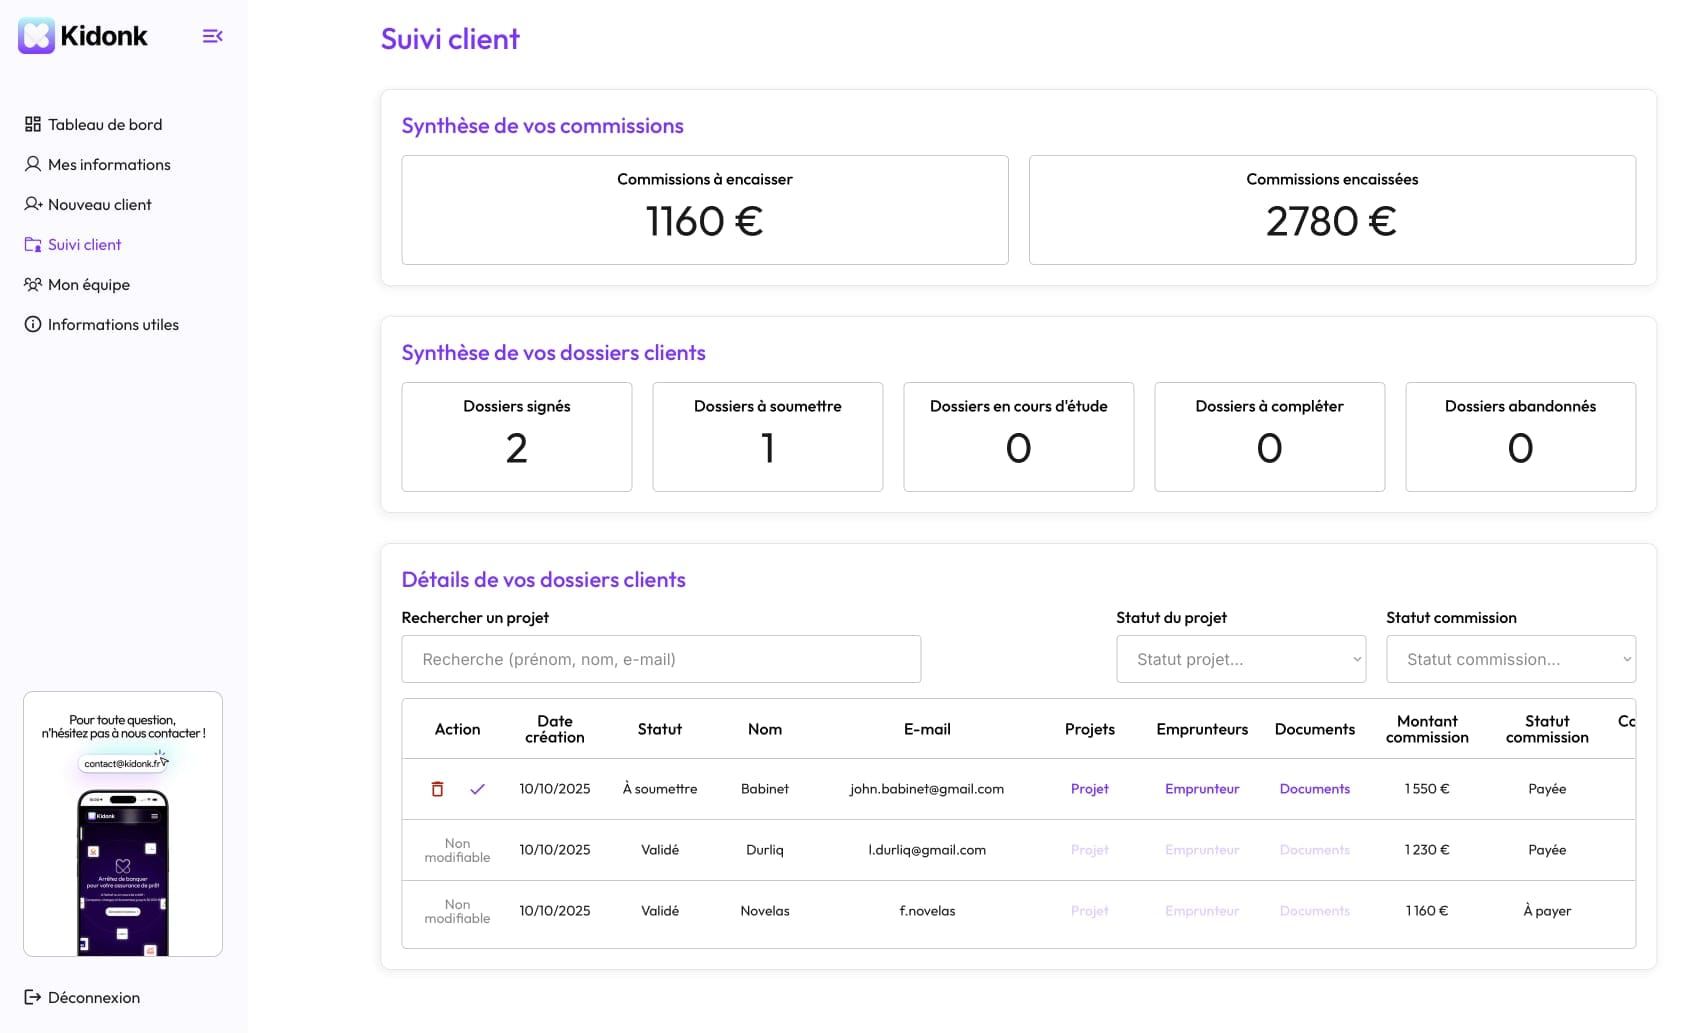Open the Statut projet dropdown
Screen dimensions: 1685x1033
pos(1240,659)
